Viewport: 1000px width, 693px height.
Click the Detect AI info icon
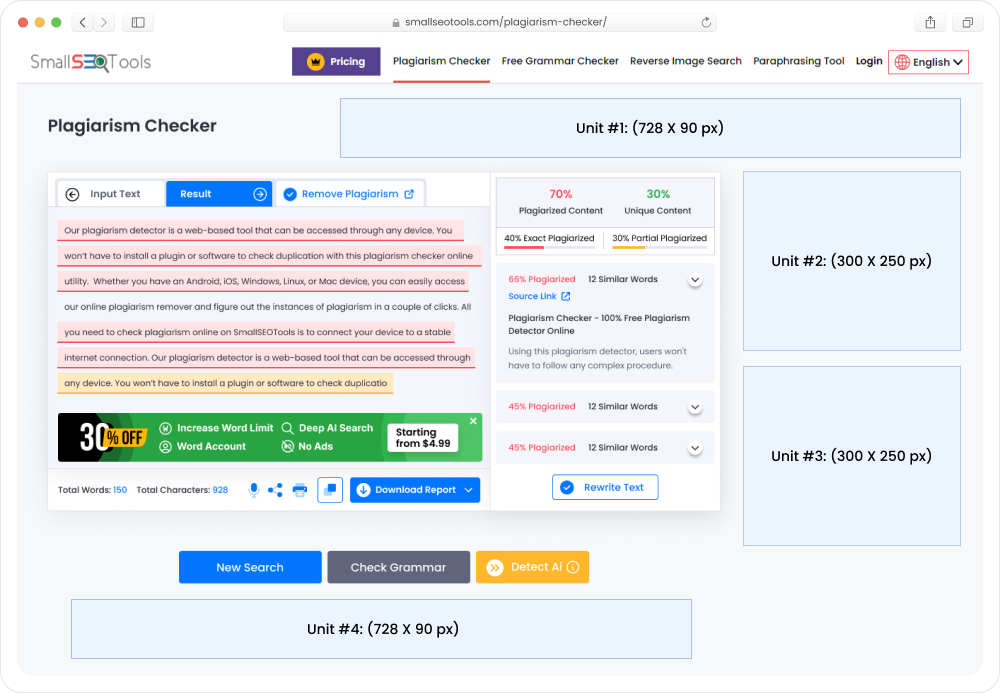[x=573, y=567]
